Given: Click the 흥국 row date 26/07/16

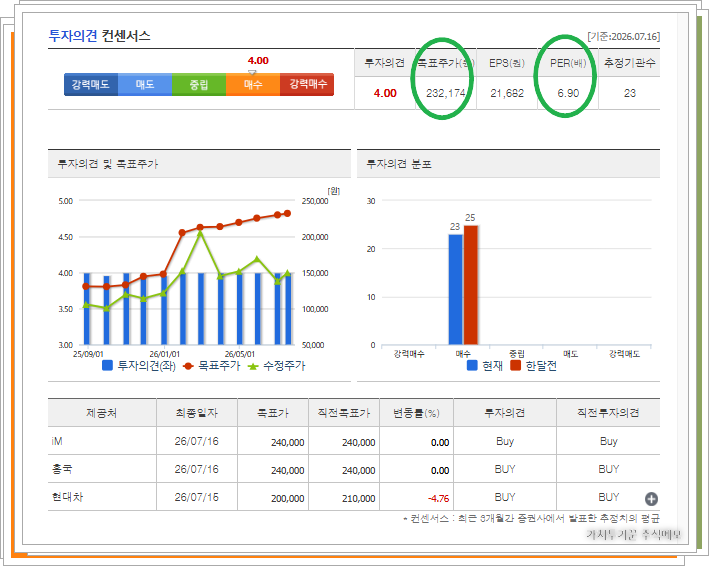Looking at the screenshot, I should (197, 469).
